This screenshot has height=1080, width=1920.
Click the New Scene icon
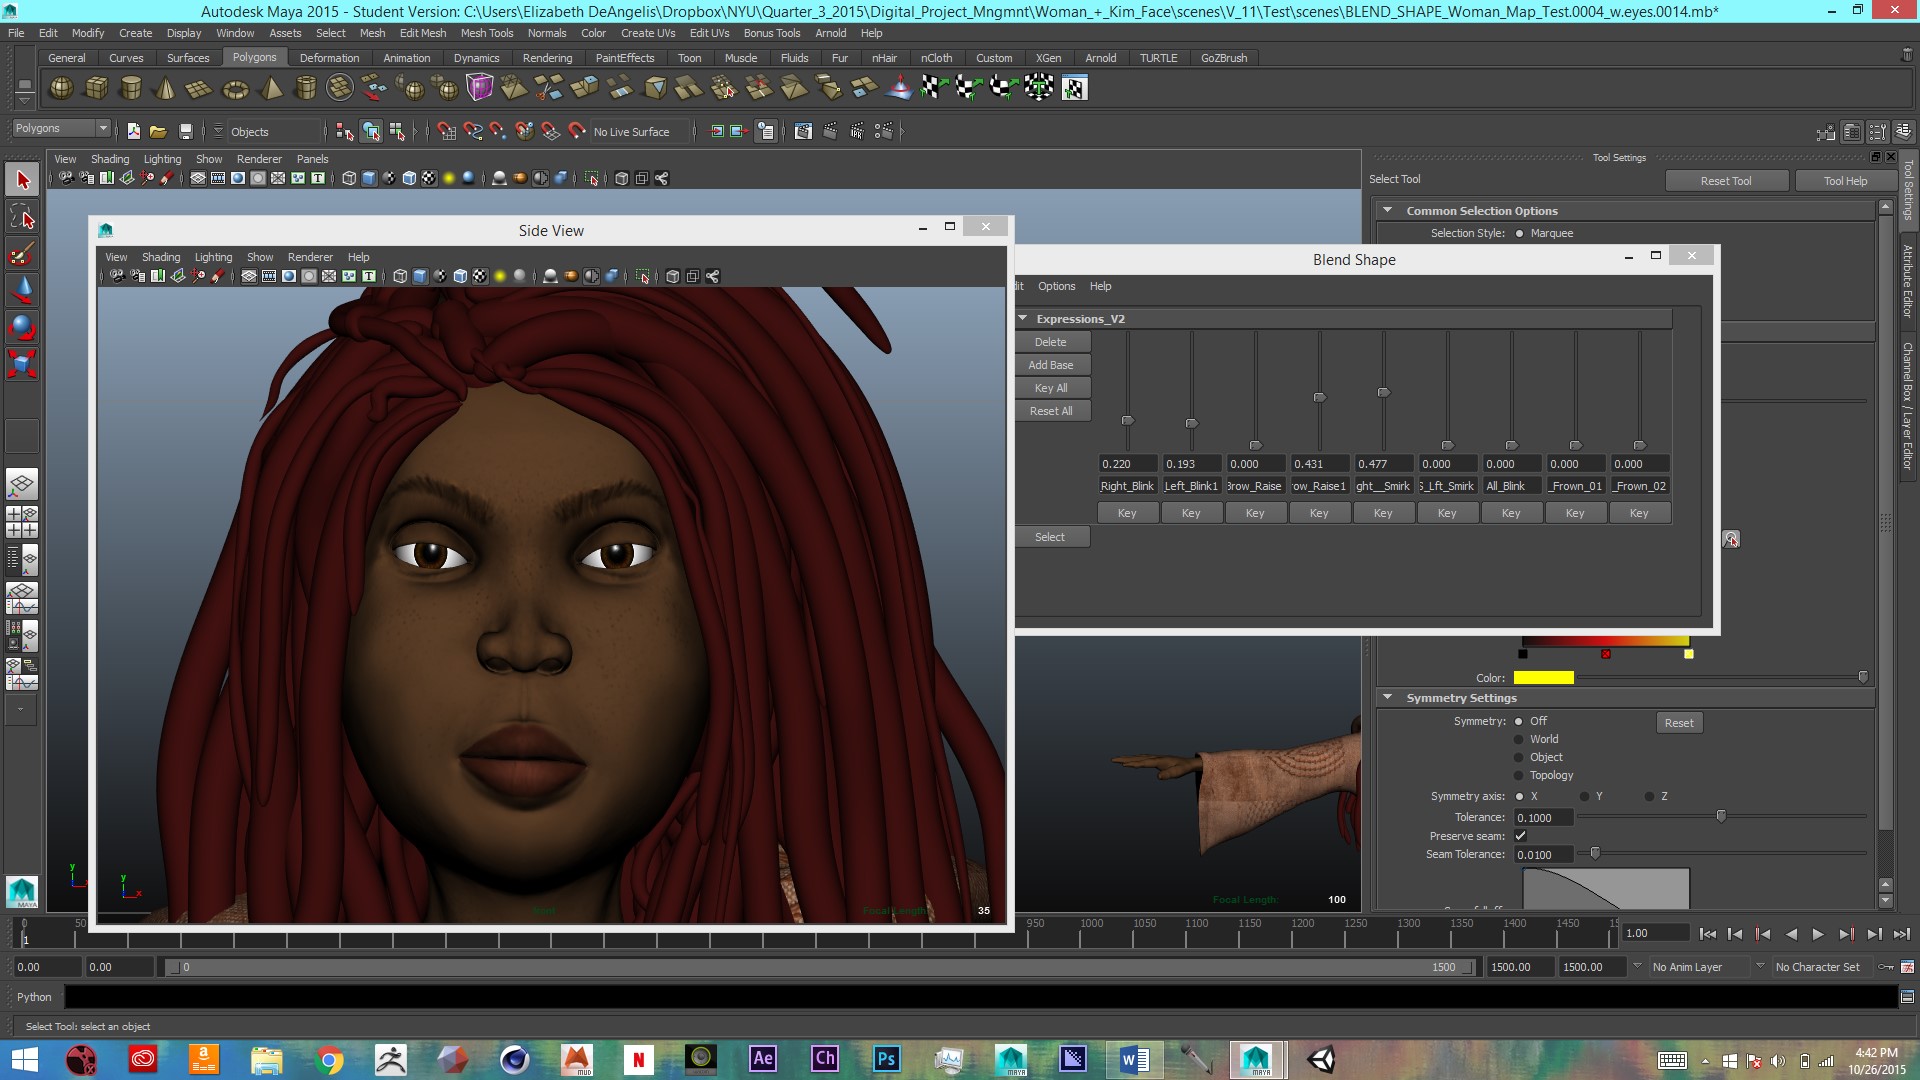pyautogui.click(x=133, y=131)
